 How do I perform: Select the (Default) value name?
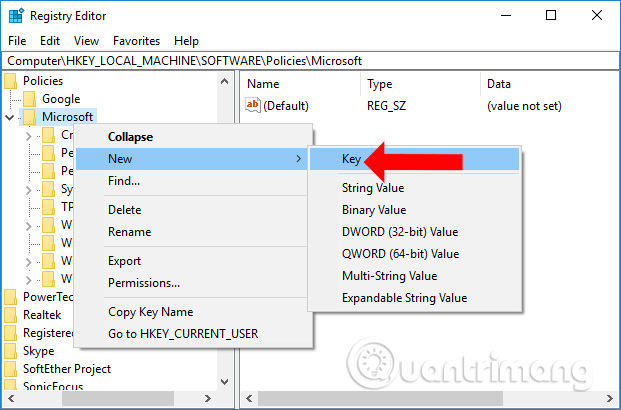286,106
